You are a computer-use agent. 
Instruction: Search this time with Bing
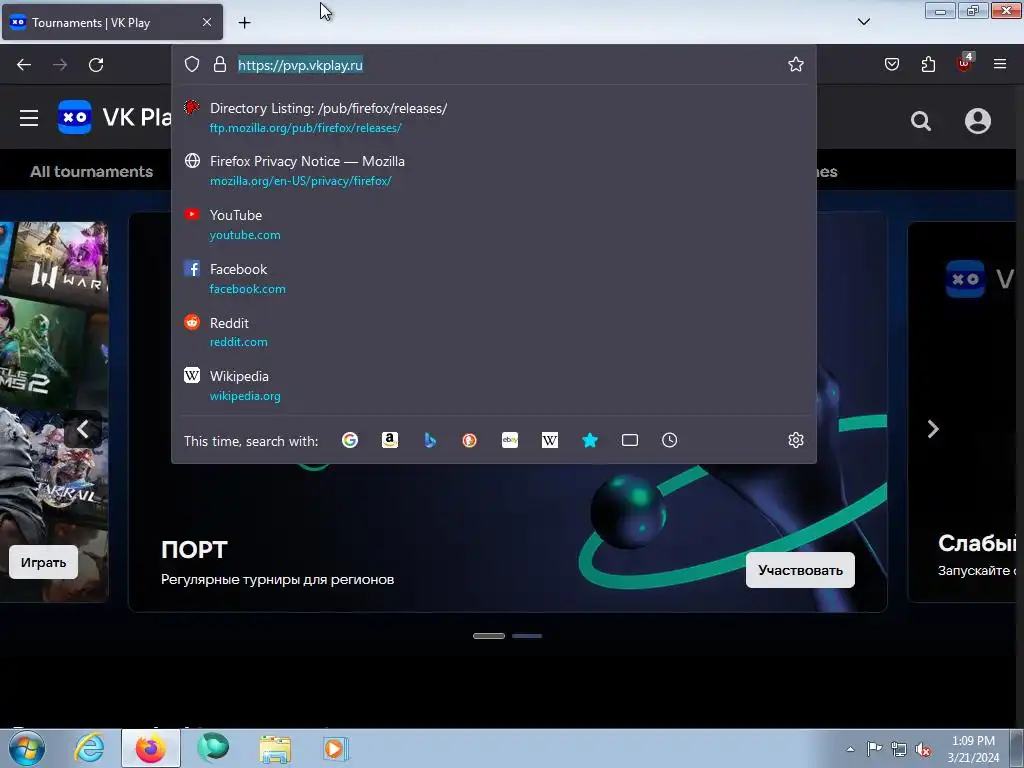coord(430,440)
